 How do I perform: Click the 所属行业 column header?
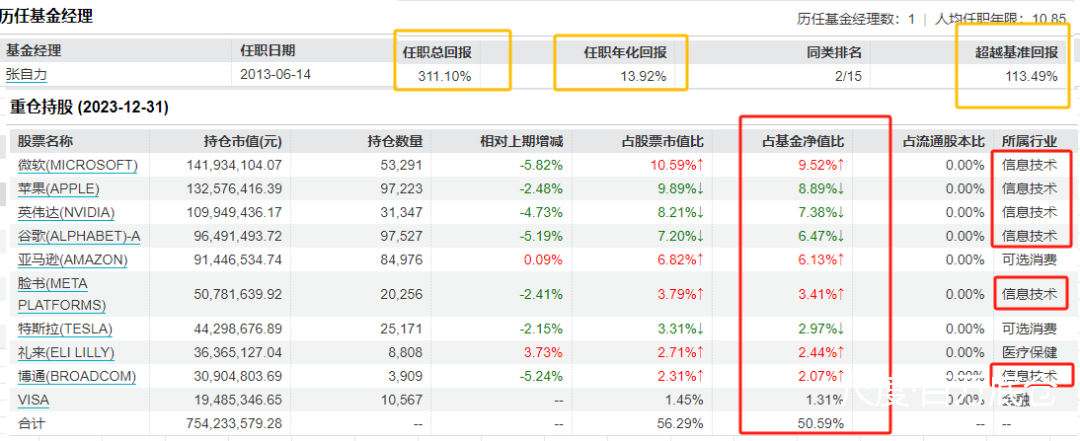pos(1029,141)
